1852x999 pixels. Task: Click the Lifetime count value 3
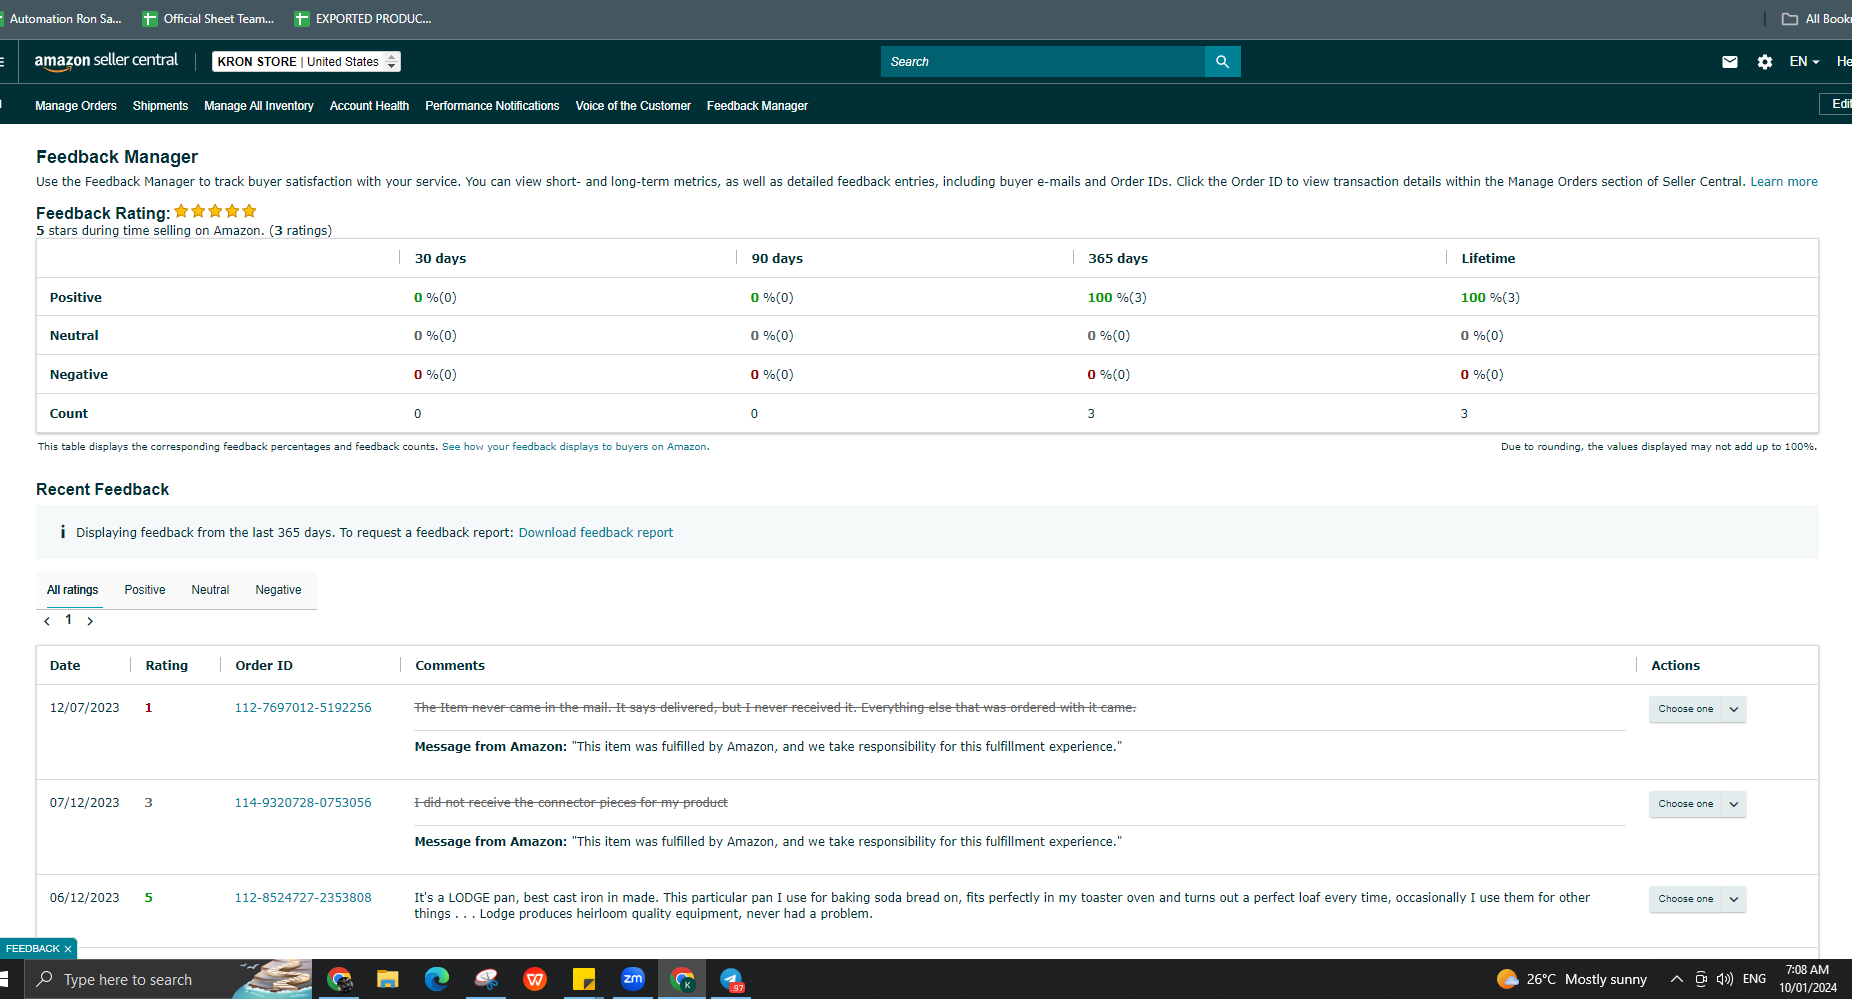click(1464, 414)
